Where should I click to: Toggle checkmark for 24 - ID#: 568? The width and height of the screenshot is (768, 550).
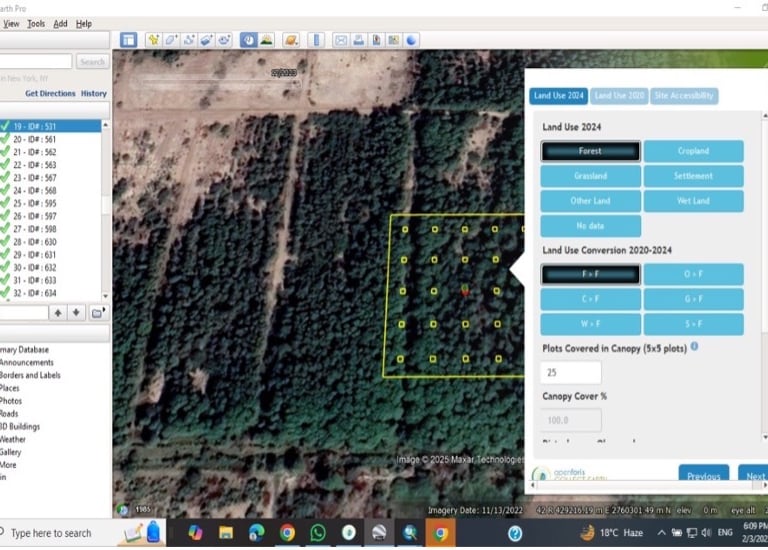pyautogui.click(x=5, y=191)
